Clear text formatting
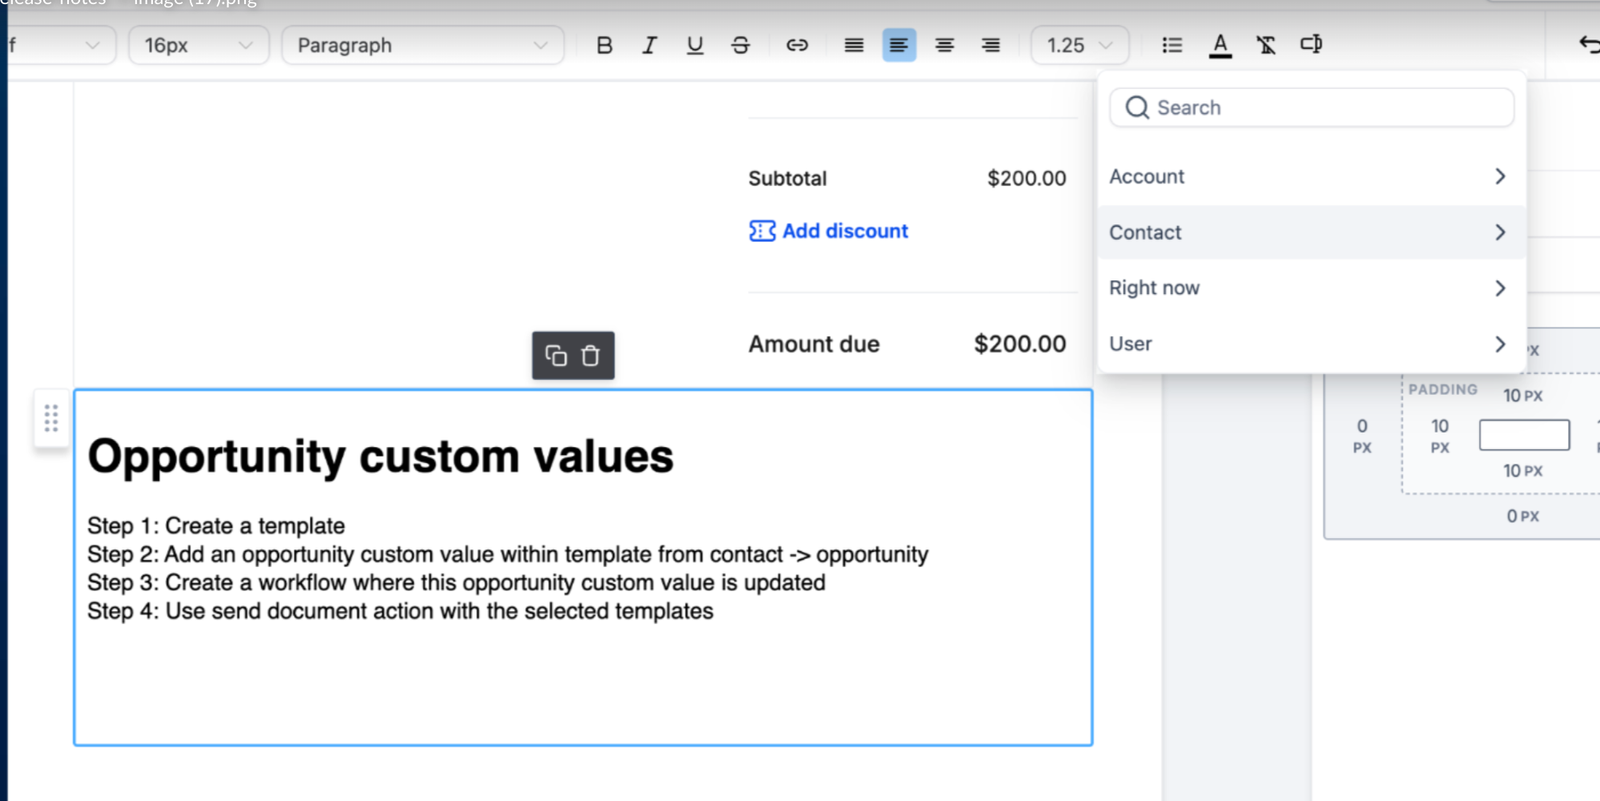 coord(1266,45)
